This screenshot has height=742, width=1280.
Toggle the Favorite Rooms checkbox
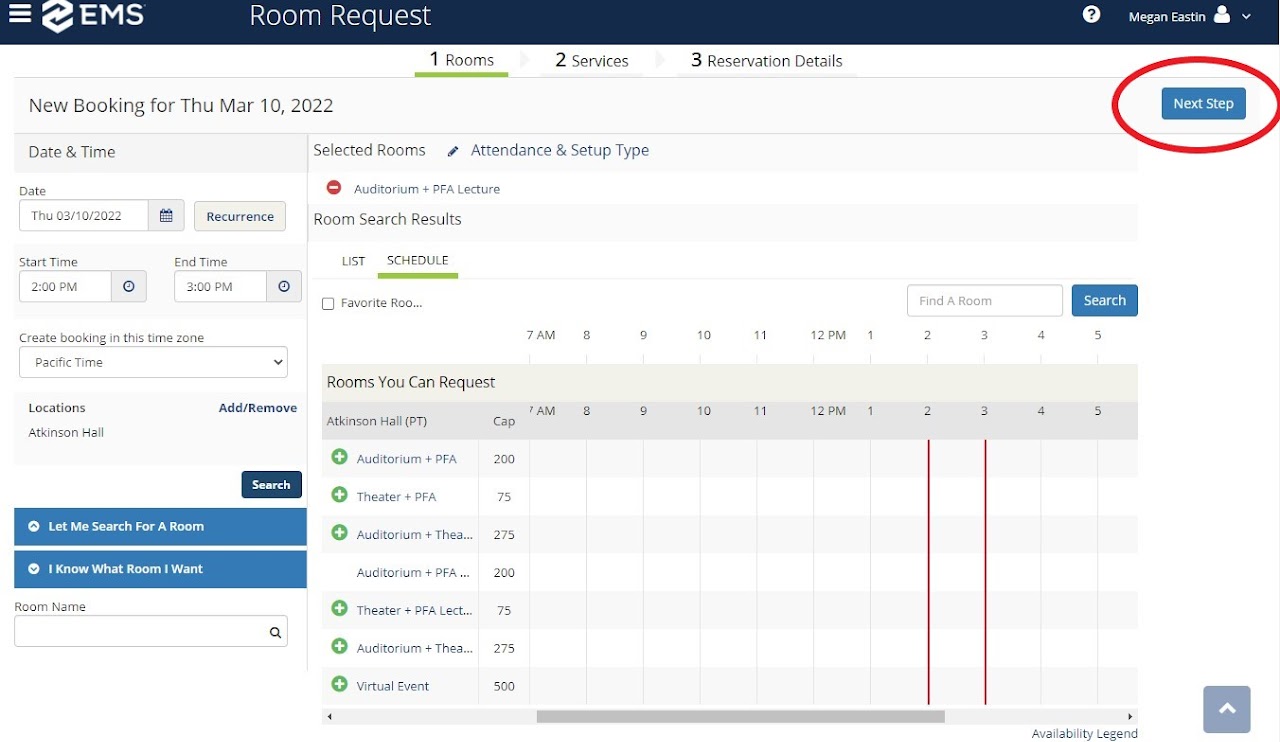pos(328,304)
